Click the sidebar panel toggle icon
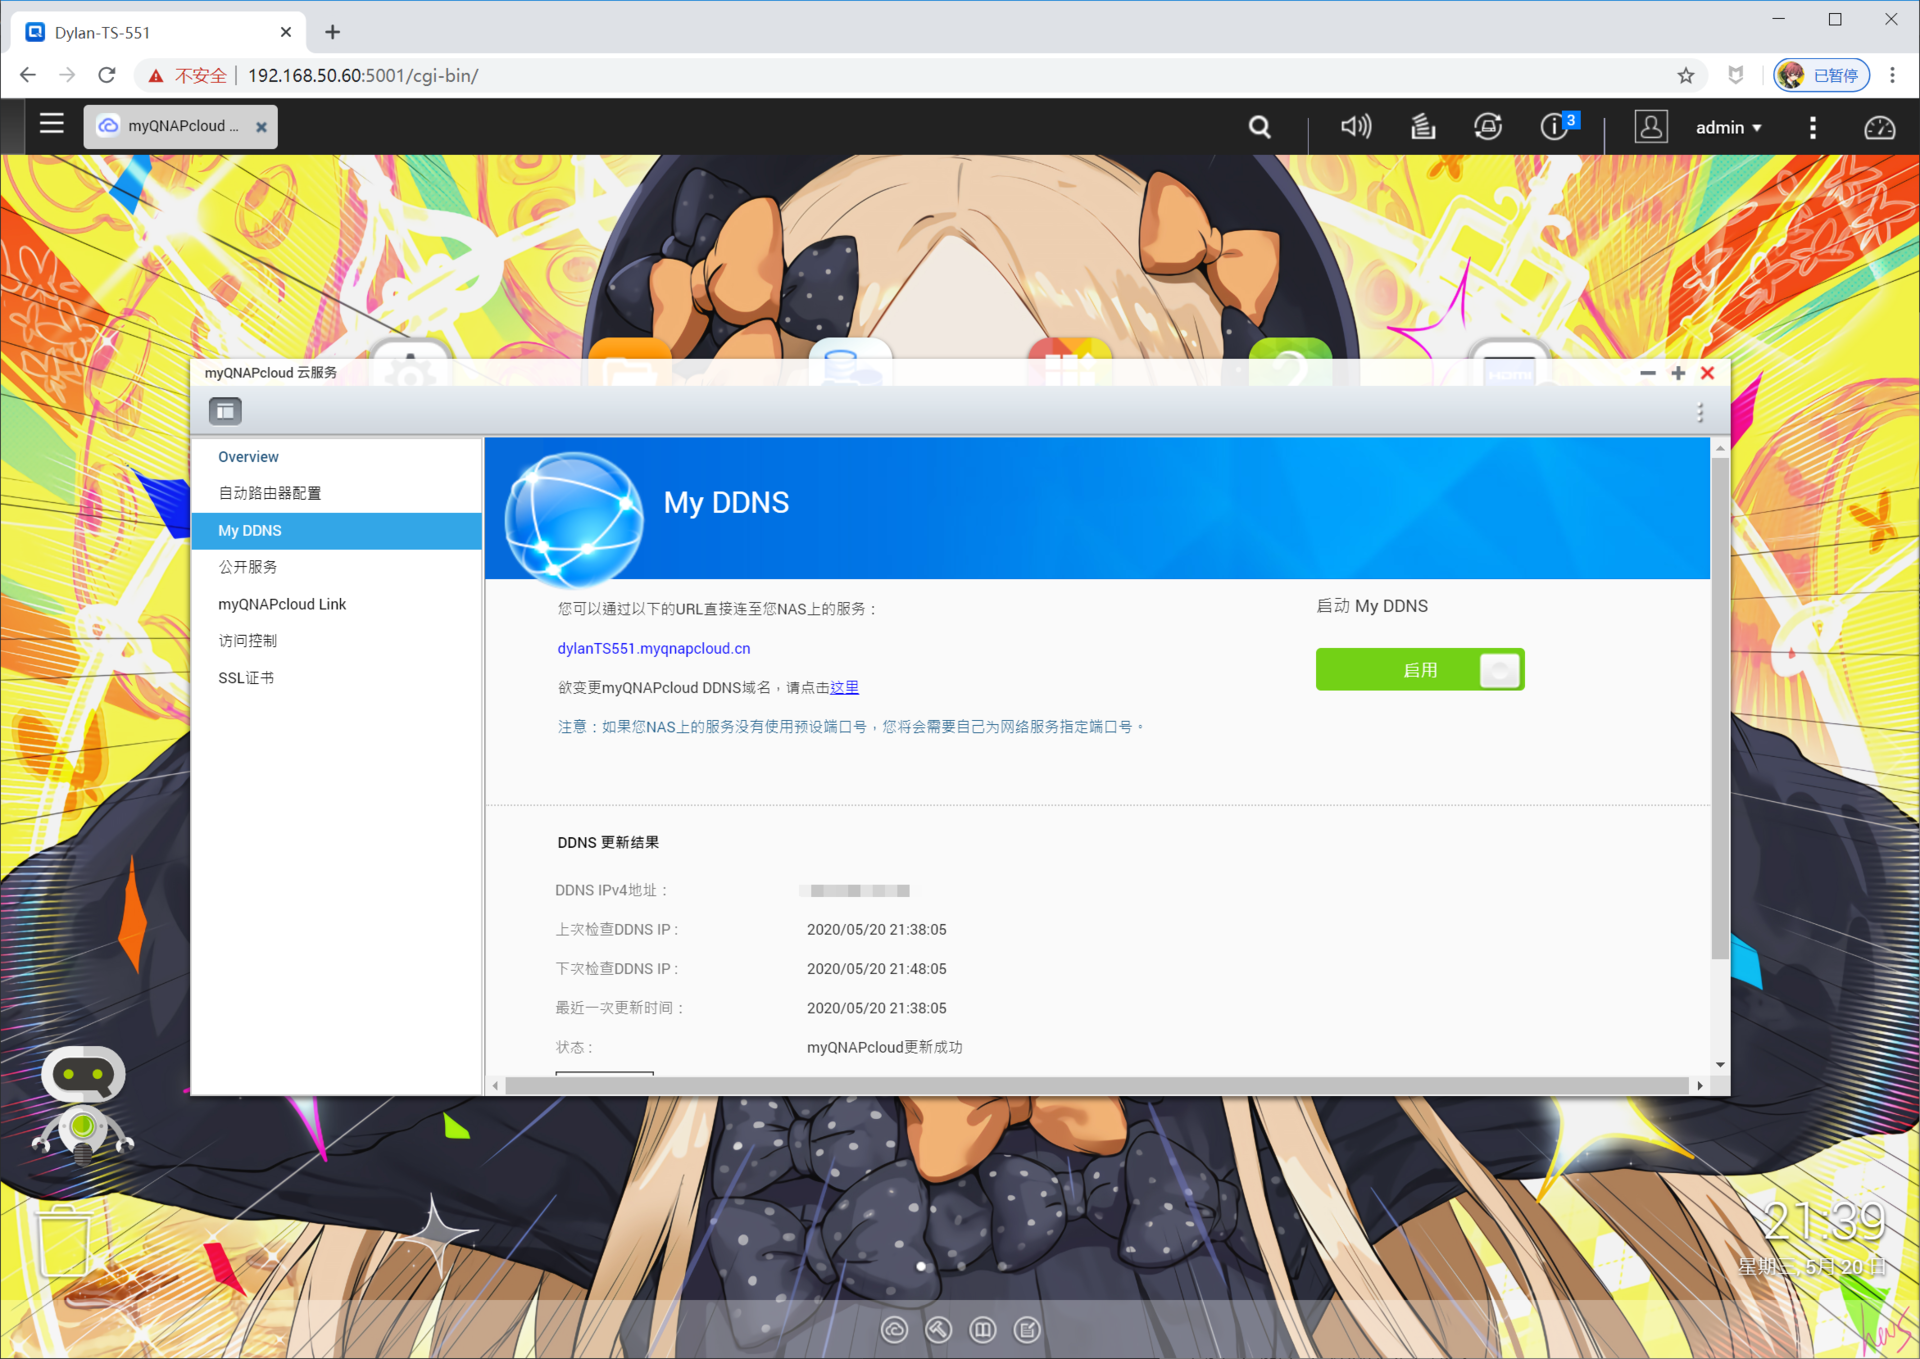The height and width of the screenshot is (1359, 1920). pos(225,411)
